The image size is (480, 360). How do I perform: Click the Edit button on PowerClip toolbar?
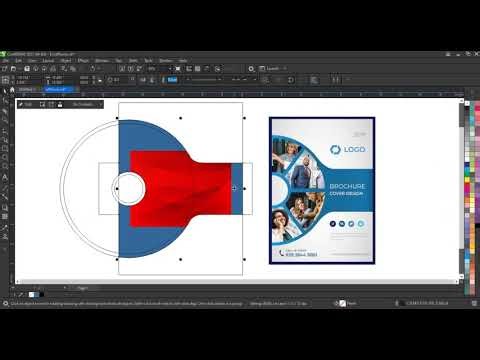coord(26,105)
